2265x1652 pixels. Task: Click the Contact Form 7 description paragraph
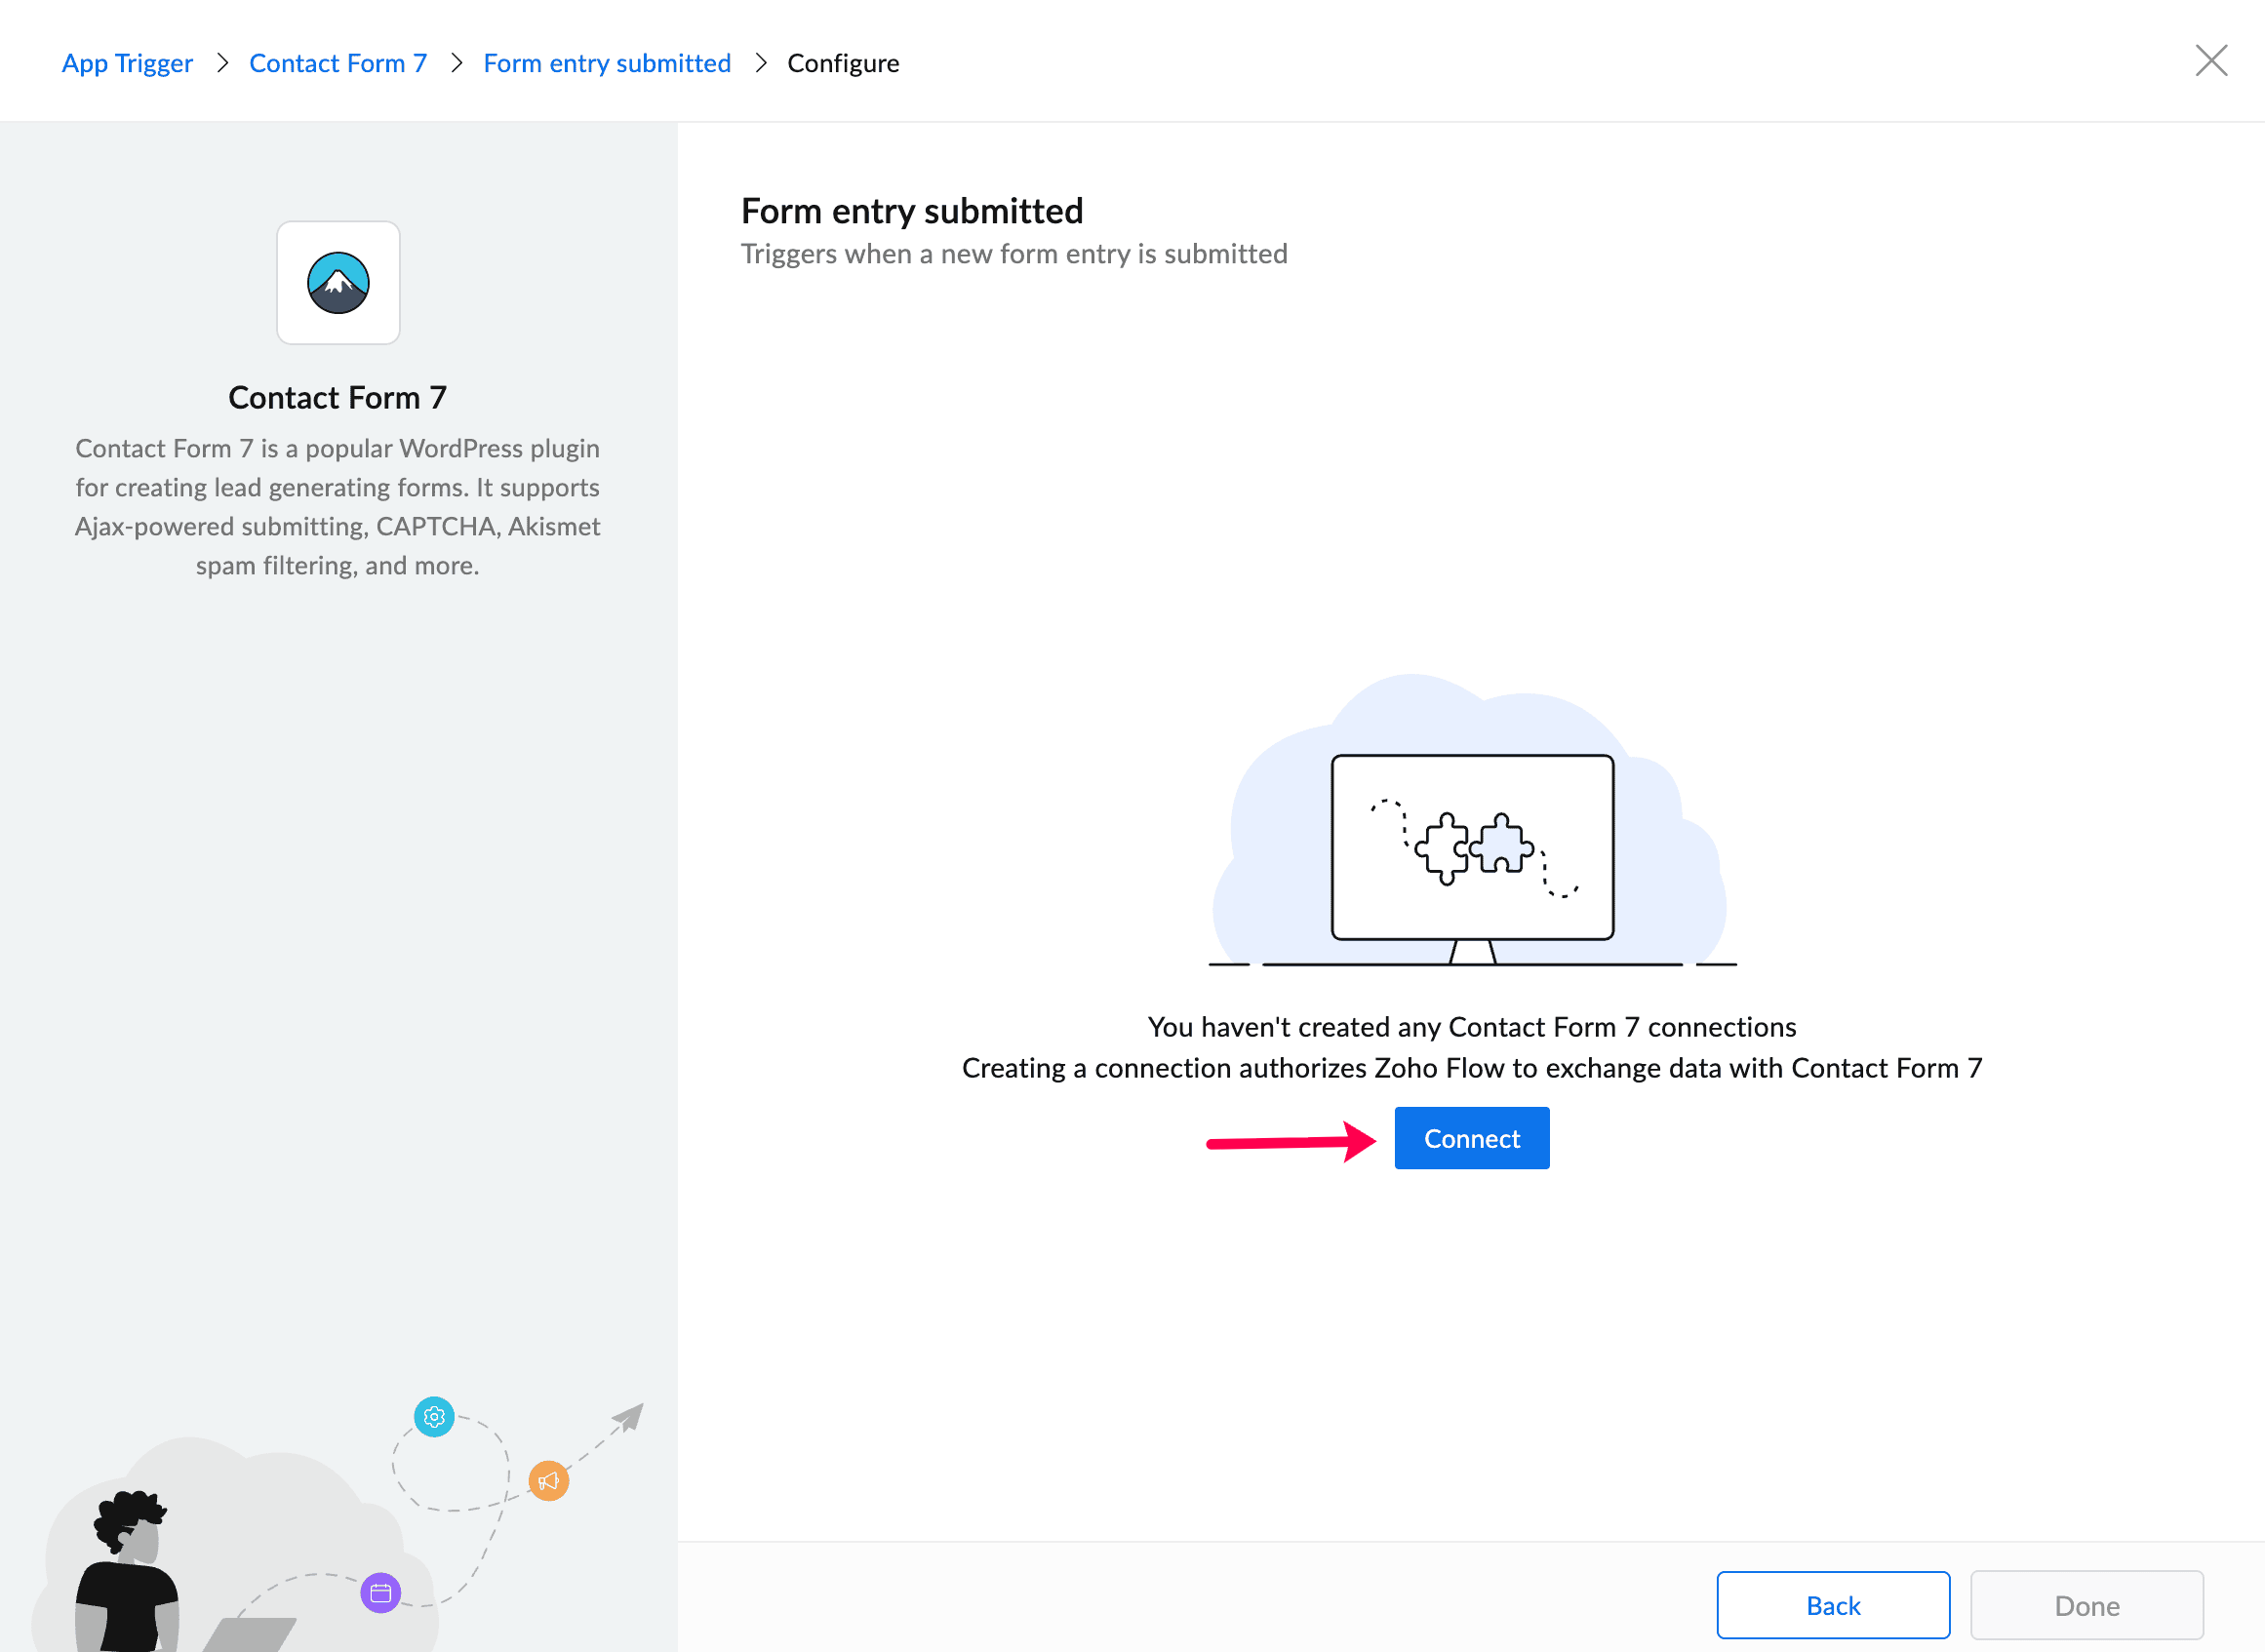338,507
